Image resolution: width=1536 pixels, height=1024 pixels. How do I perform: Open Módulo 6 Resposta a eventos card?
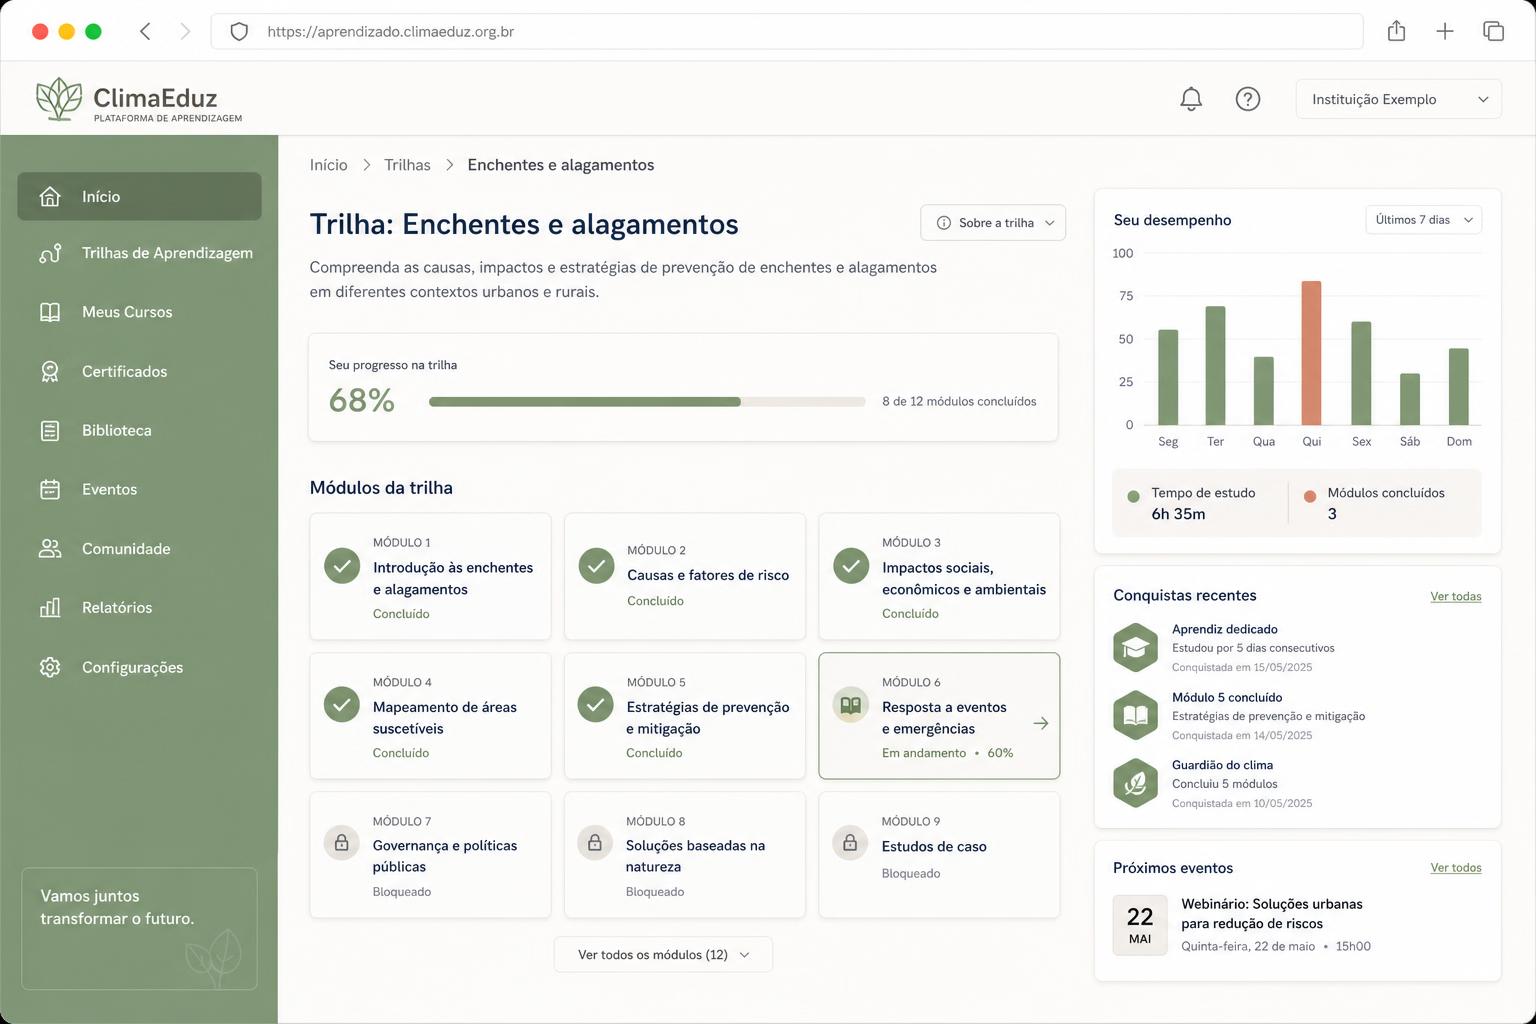tap(939, 716)
